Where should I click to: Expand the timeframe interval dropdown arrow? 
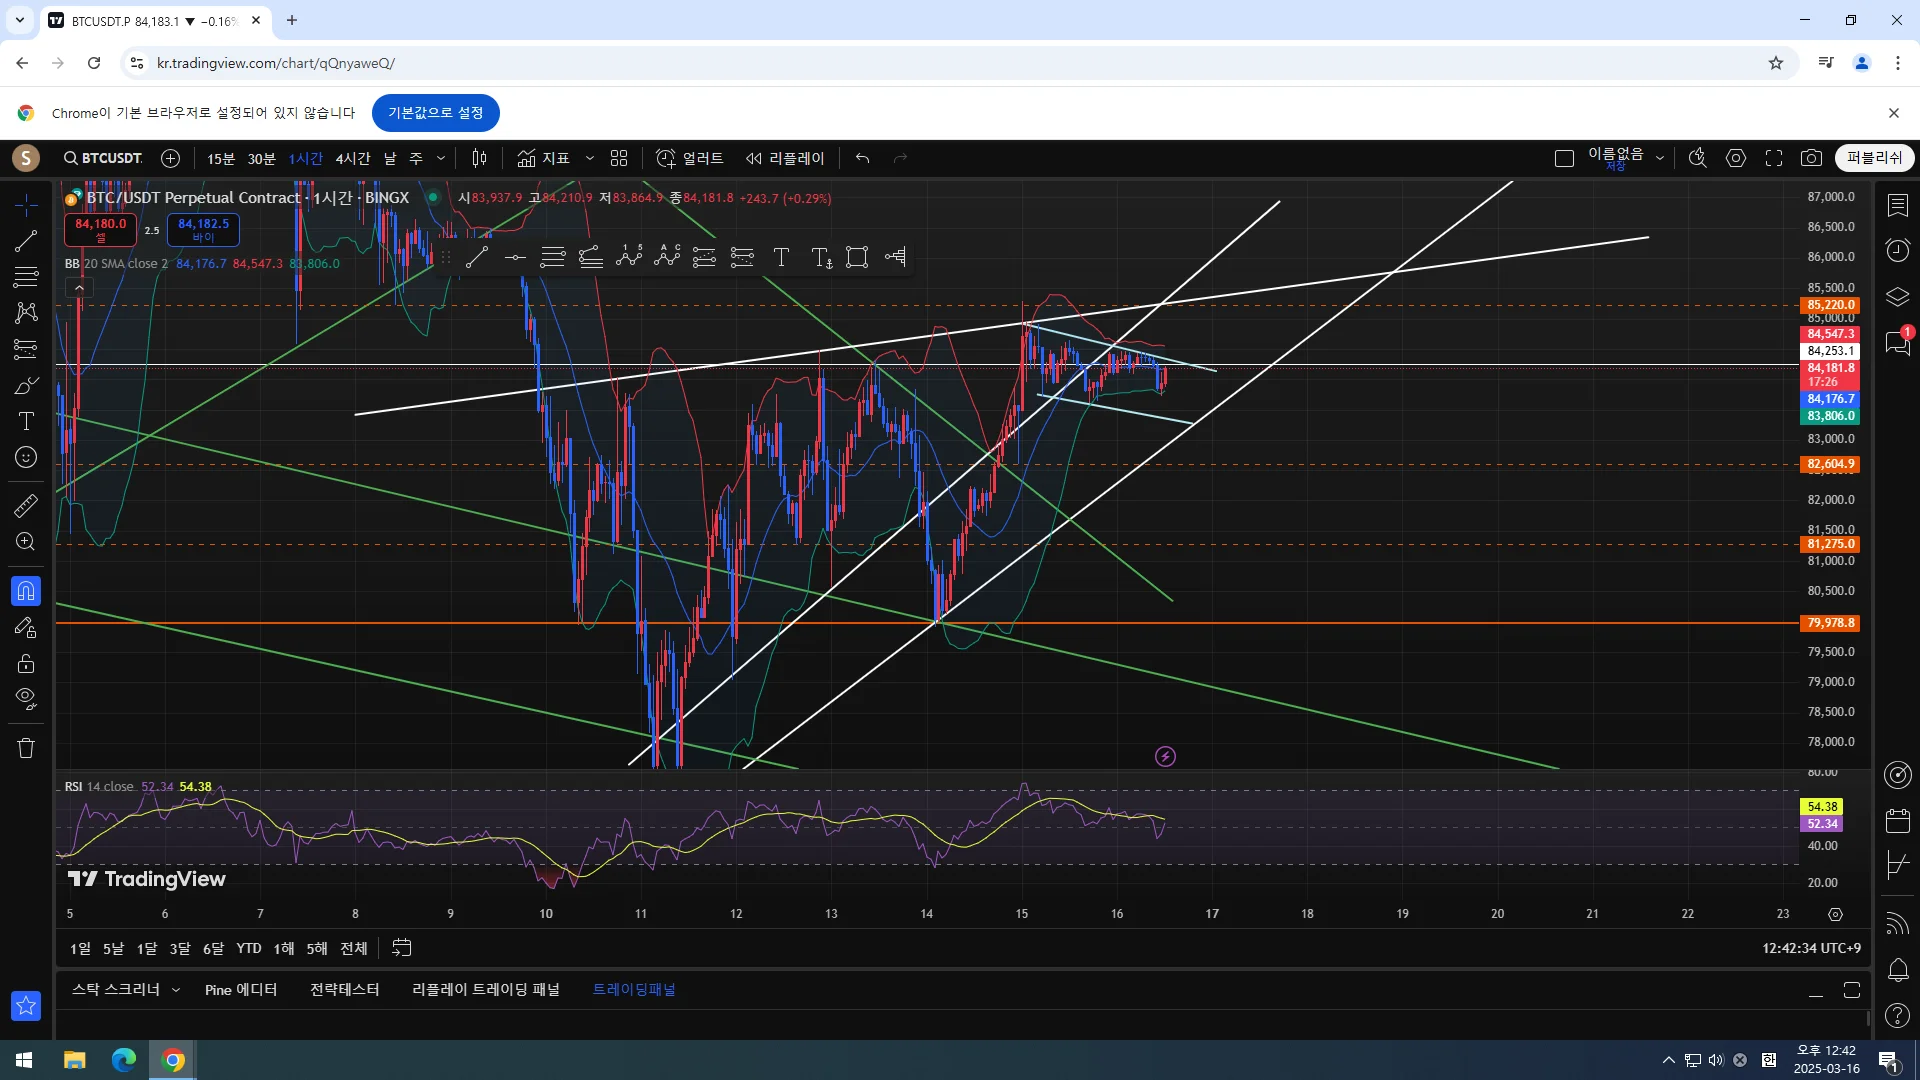tap(441, 158)
